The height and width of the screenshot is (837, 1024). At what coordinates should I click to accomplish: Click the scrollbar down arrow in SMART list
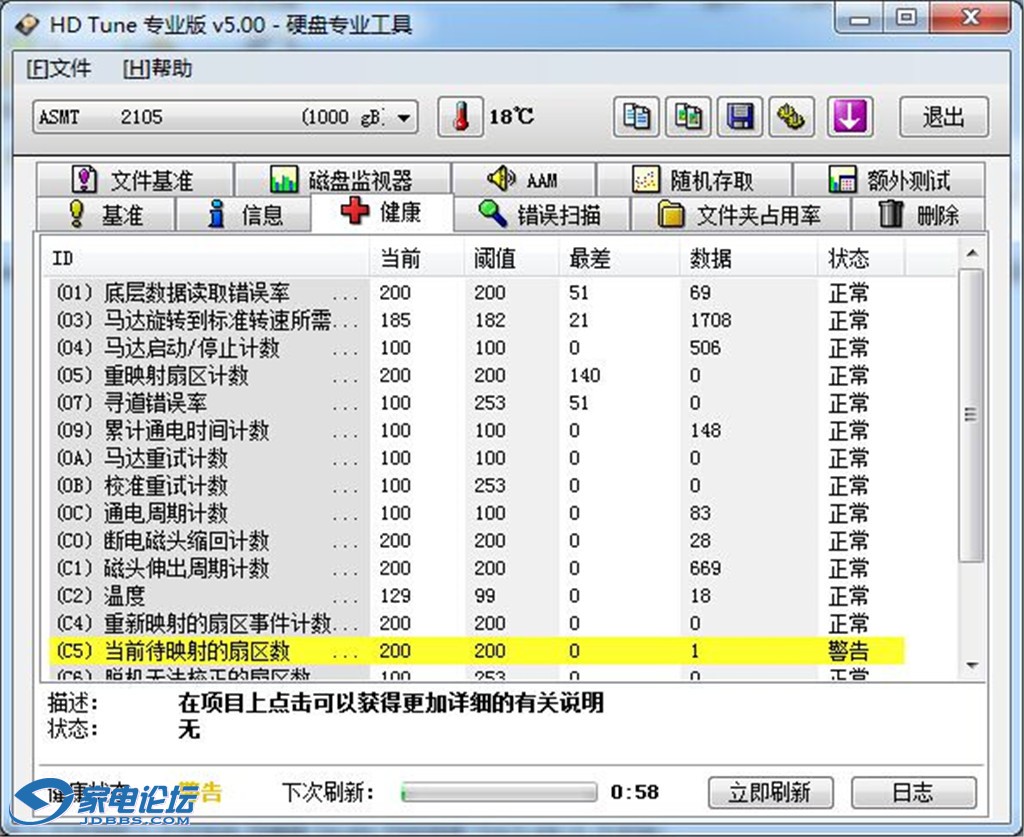coord(971,665)
